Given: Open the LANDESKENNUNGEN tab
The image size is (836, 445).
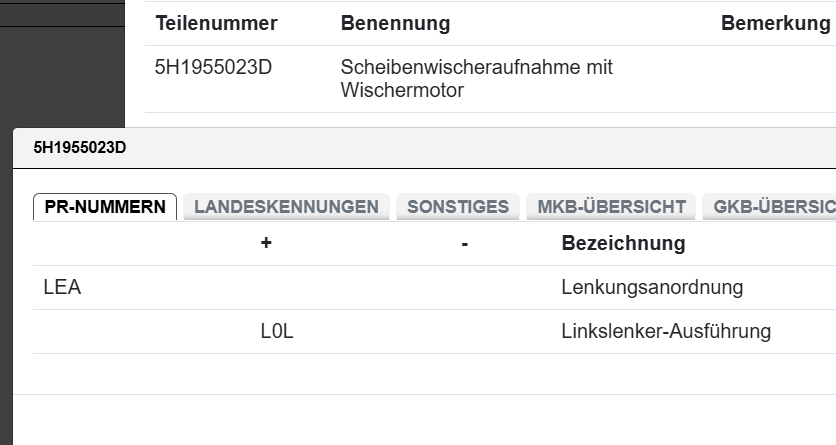Looking at the screenshot, I should (286, 207).
